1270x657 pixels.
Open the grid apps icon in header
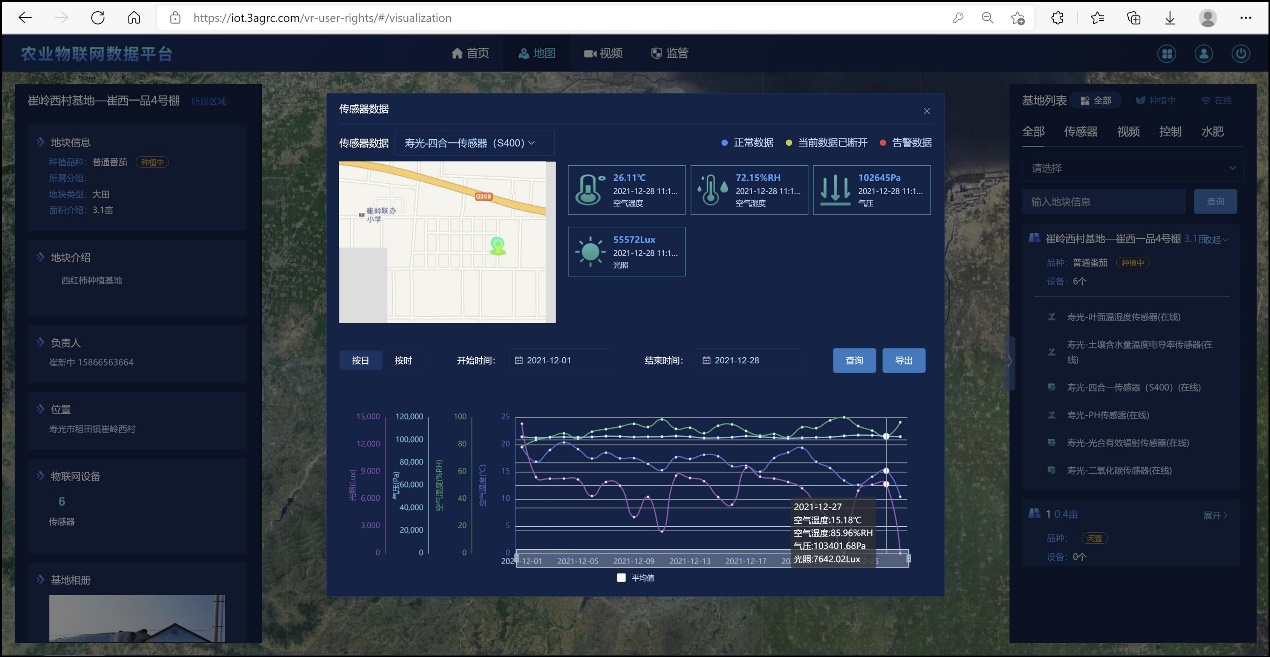pos(1166,54)
